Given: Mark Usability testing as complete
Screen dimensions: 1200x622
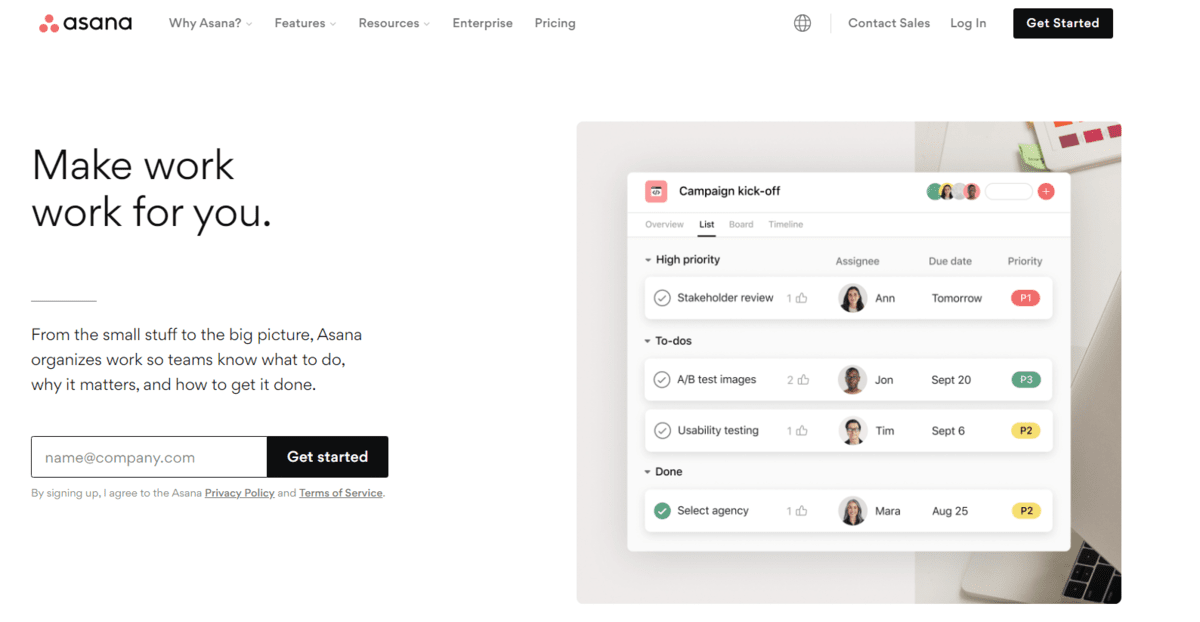Looking at the screenshot, I should pos(662,431).
